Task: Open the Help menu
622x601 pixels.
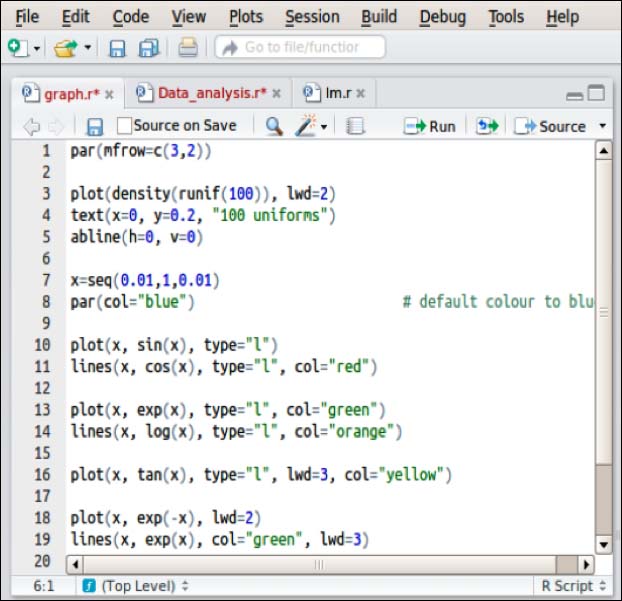Action: click(x=562, y=17)
